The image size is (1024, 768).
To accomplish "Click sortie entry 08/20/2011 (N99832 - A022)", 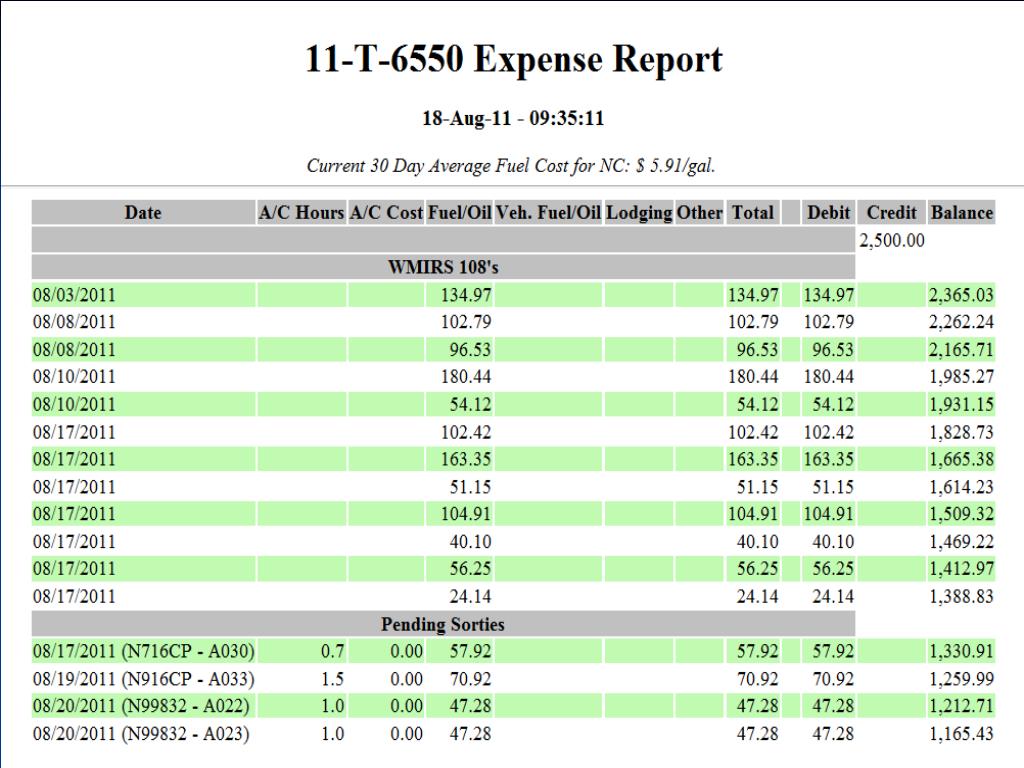I will point(141,706).
